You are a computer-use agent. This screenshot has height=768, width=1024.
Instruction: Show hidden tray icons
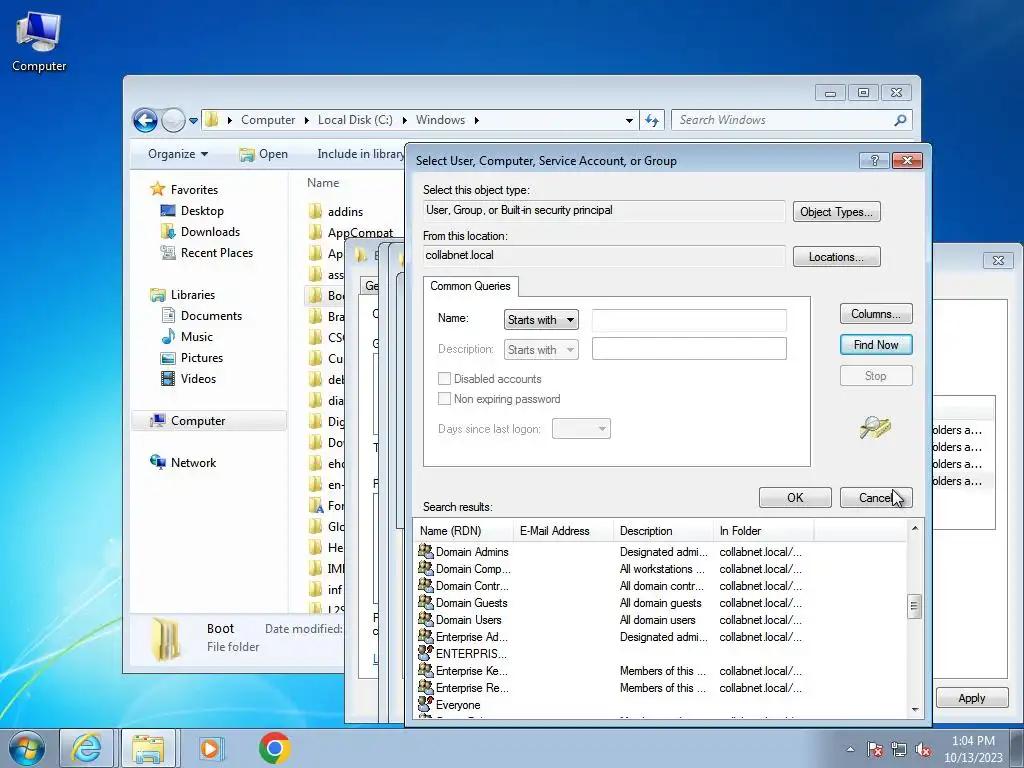coord(850,749)
